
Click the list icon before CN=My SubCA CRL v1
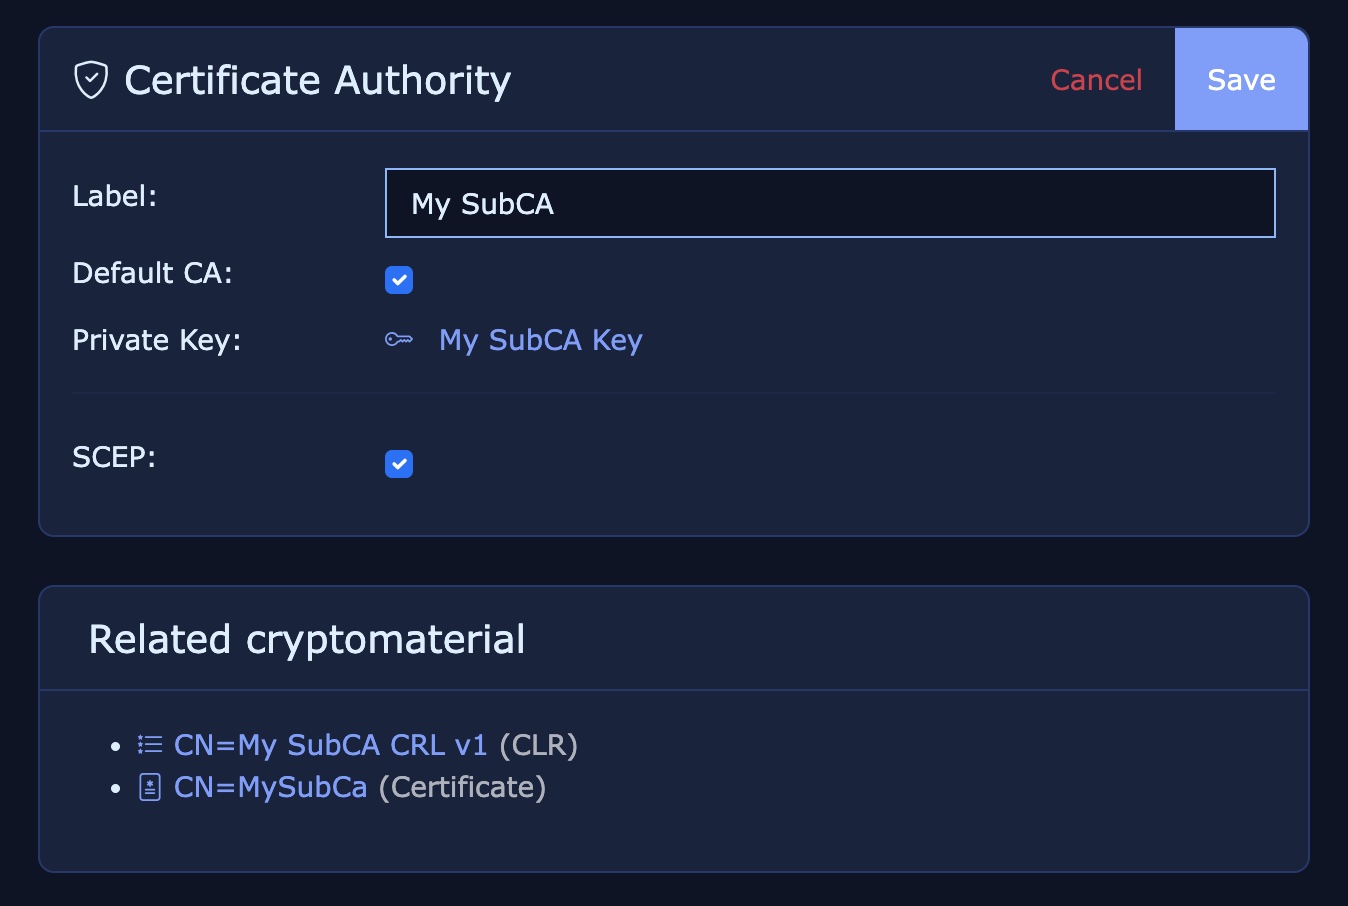click(x=150, y=745)
